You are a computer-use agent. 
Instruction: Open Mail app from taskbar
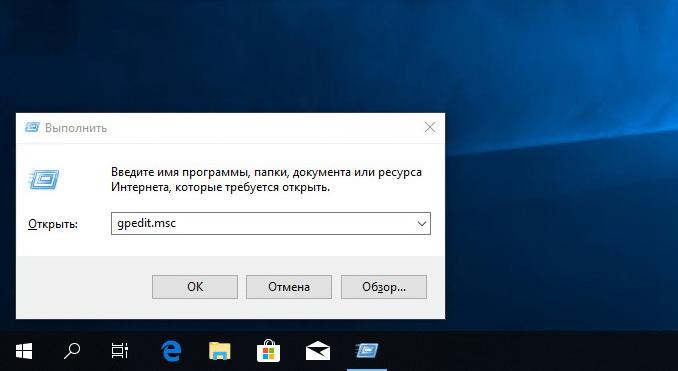pyautogui.click(x=318, y=351)
